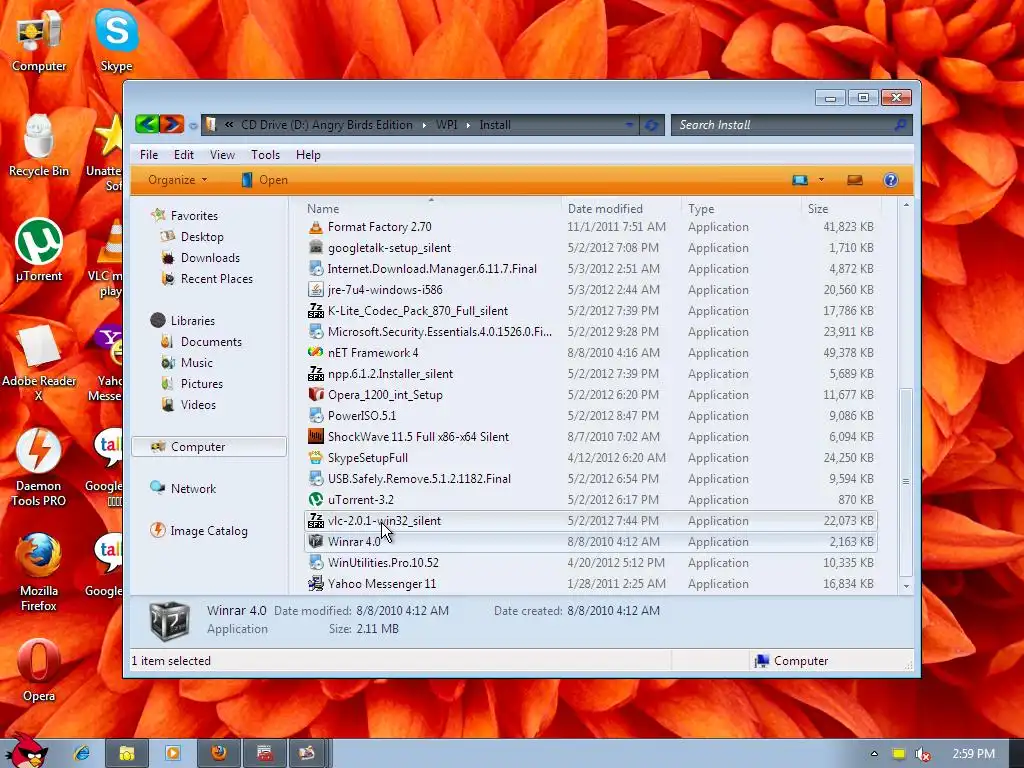1024x768 pixels.
Task: Toggle the preview pane icon
Action: pos(855,180)
